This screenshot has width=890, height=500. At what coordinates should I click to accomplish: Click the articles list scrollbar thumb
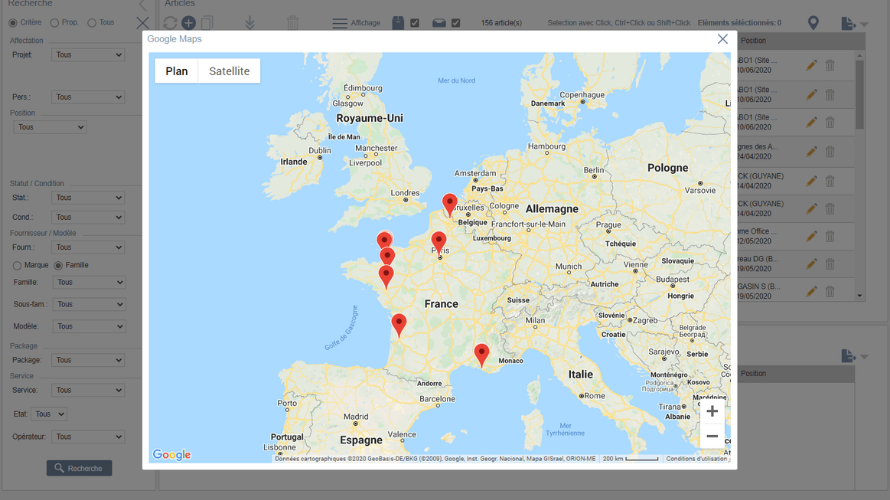tap(859, 94)
